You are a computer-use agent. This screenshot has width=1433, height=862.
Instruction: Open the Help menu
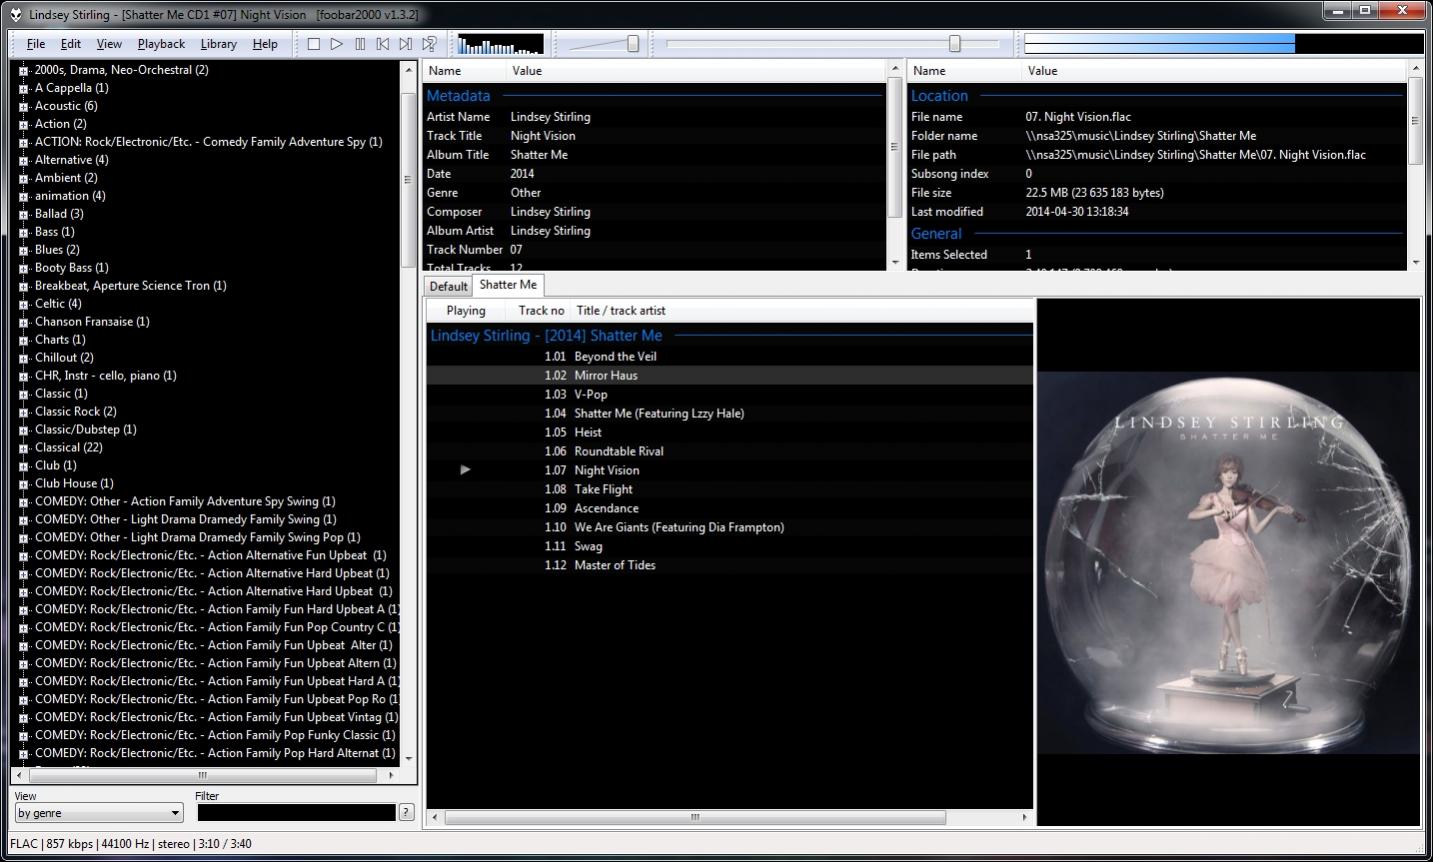265,44
